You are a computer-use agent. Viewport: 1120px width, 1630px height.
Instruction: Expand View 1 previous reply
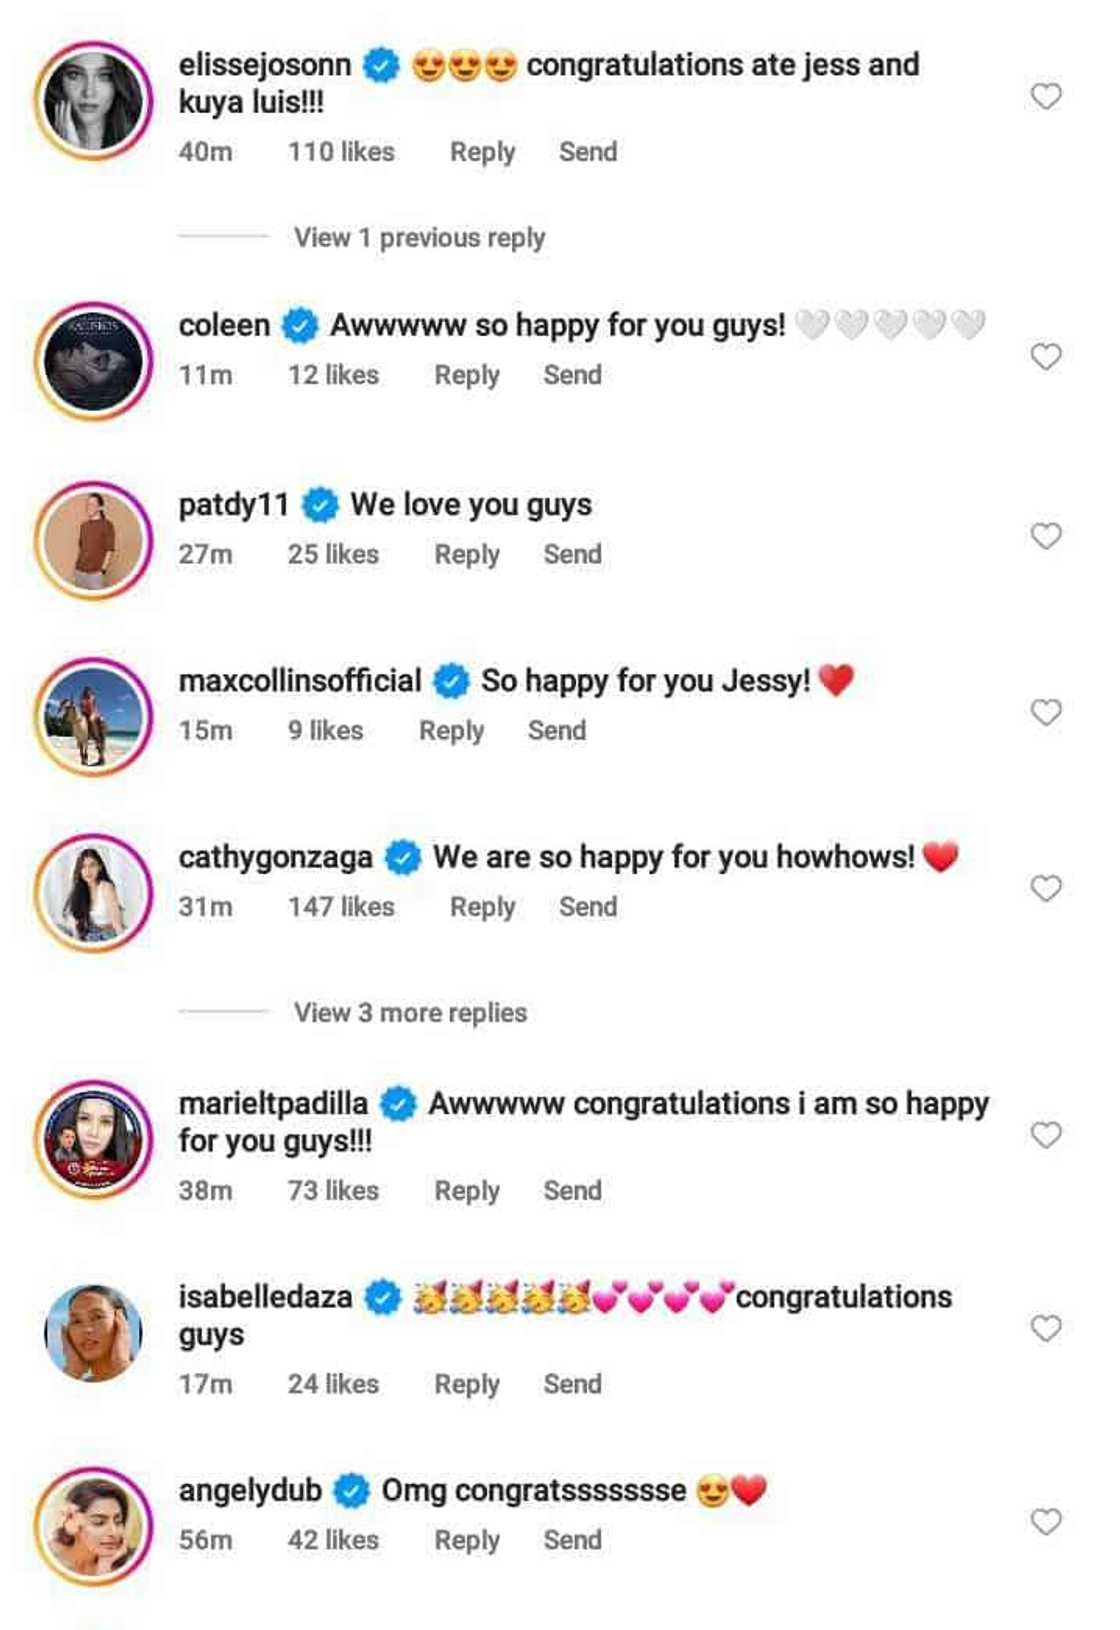(419, 238)
